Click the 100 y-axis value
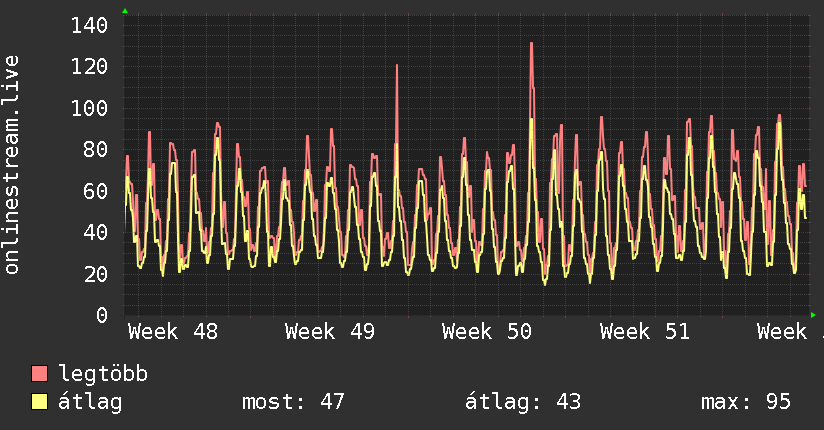The image size is (824, 430). (x=89, y=108)
